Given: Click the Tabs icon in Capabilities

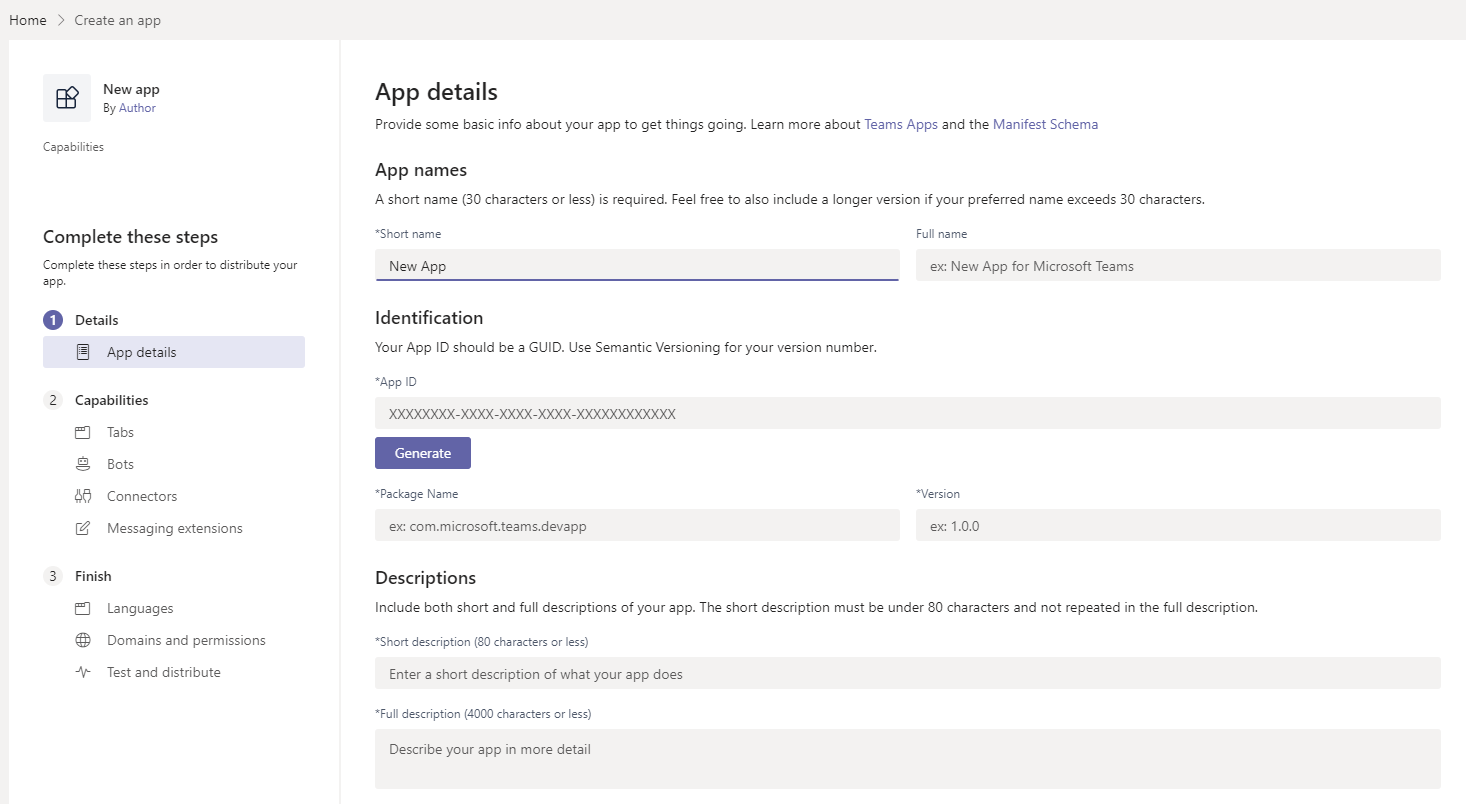Looking at the screenshot, I should pos(83,432).
